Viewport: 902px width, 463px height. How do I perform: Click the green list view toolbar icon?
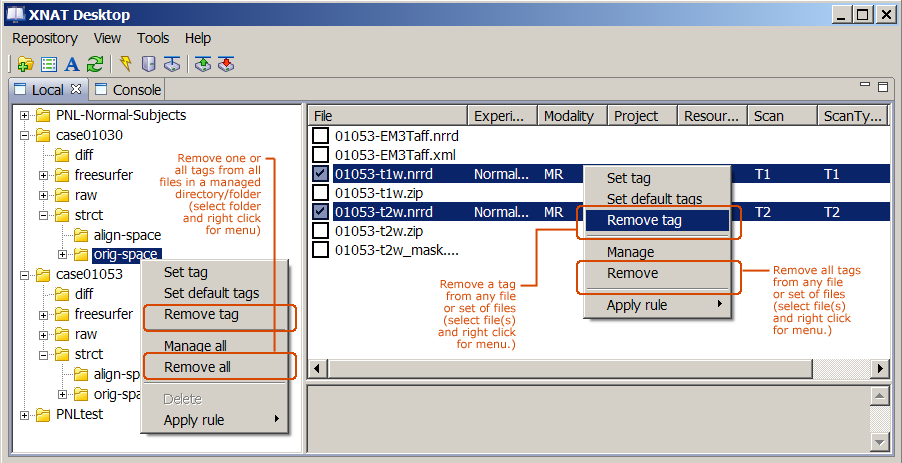coord(48,64)
